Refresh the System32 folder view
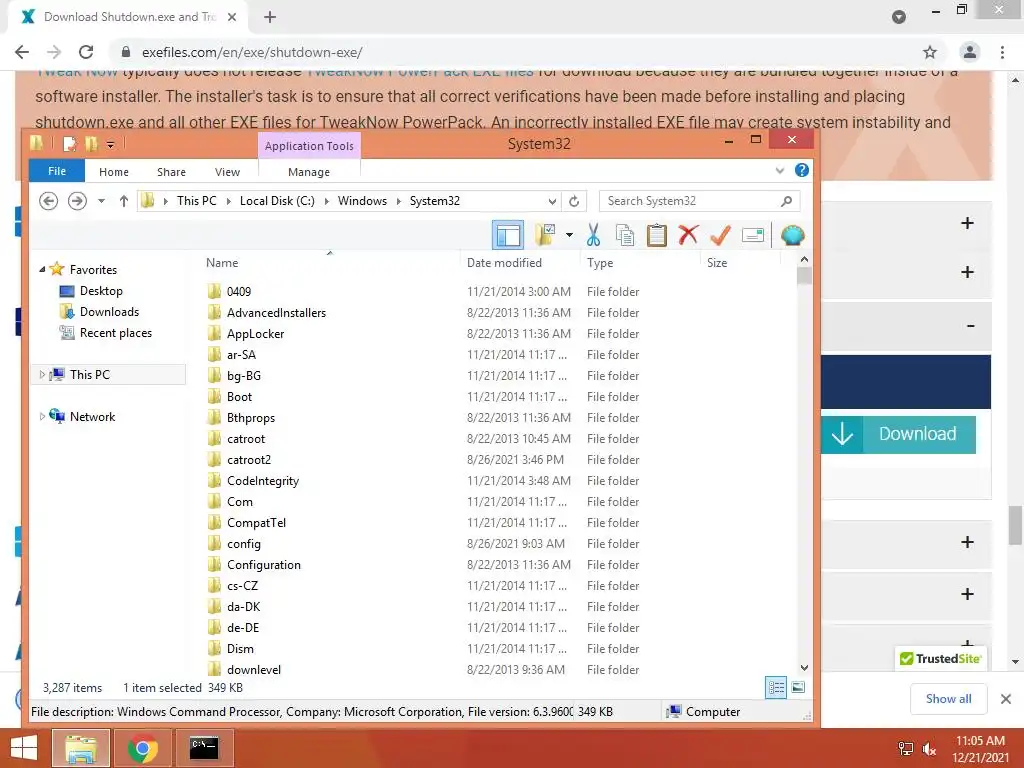 coord(573,201)
